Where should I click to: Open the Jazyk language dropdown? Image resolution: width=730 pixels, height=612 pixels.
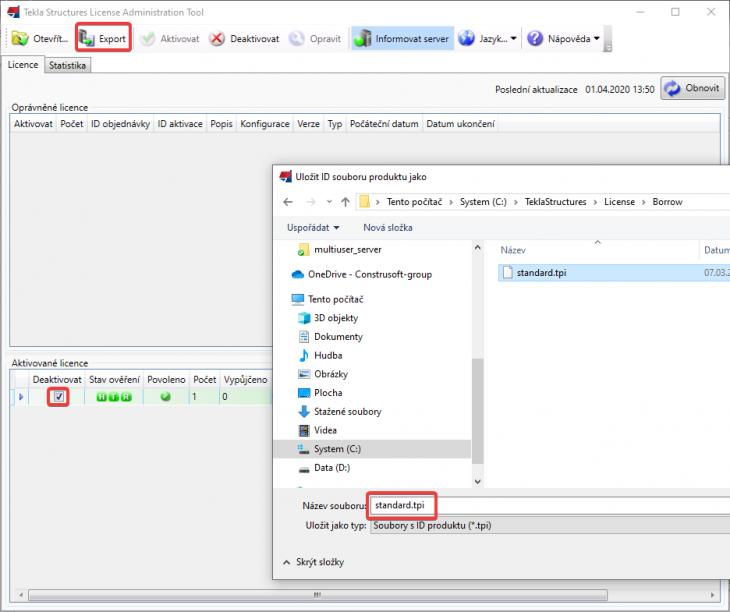(487, 39)
